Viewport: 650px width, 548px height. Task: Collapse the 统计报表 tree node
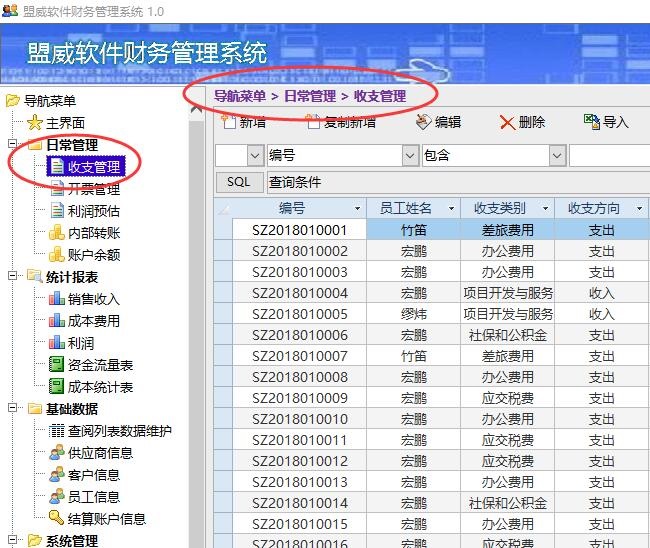[x=13, y=275]
